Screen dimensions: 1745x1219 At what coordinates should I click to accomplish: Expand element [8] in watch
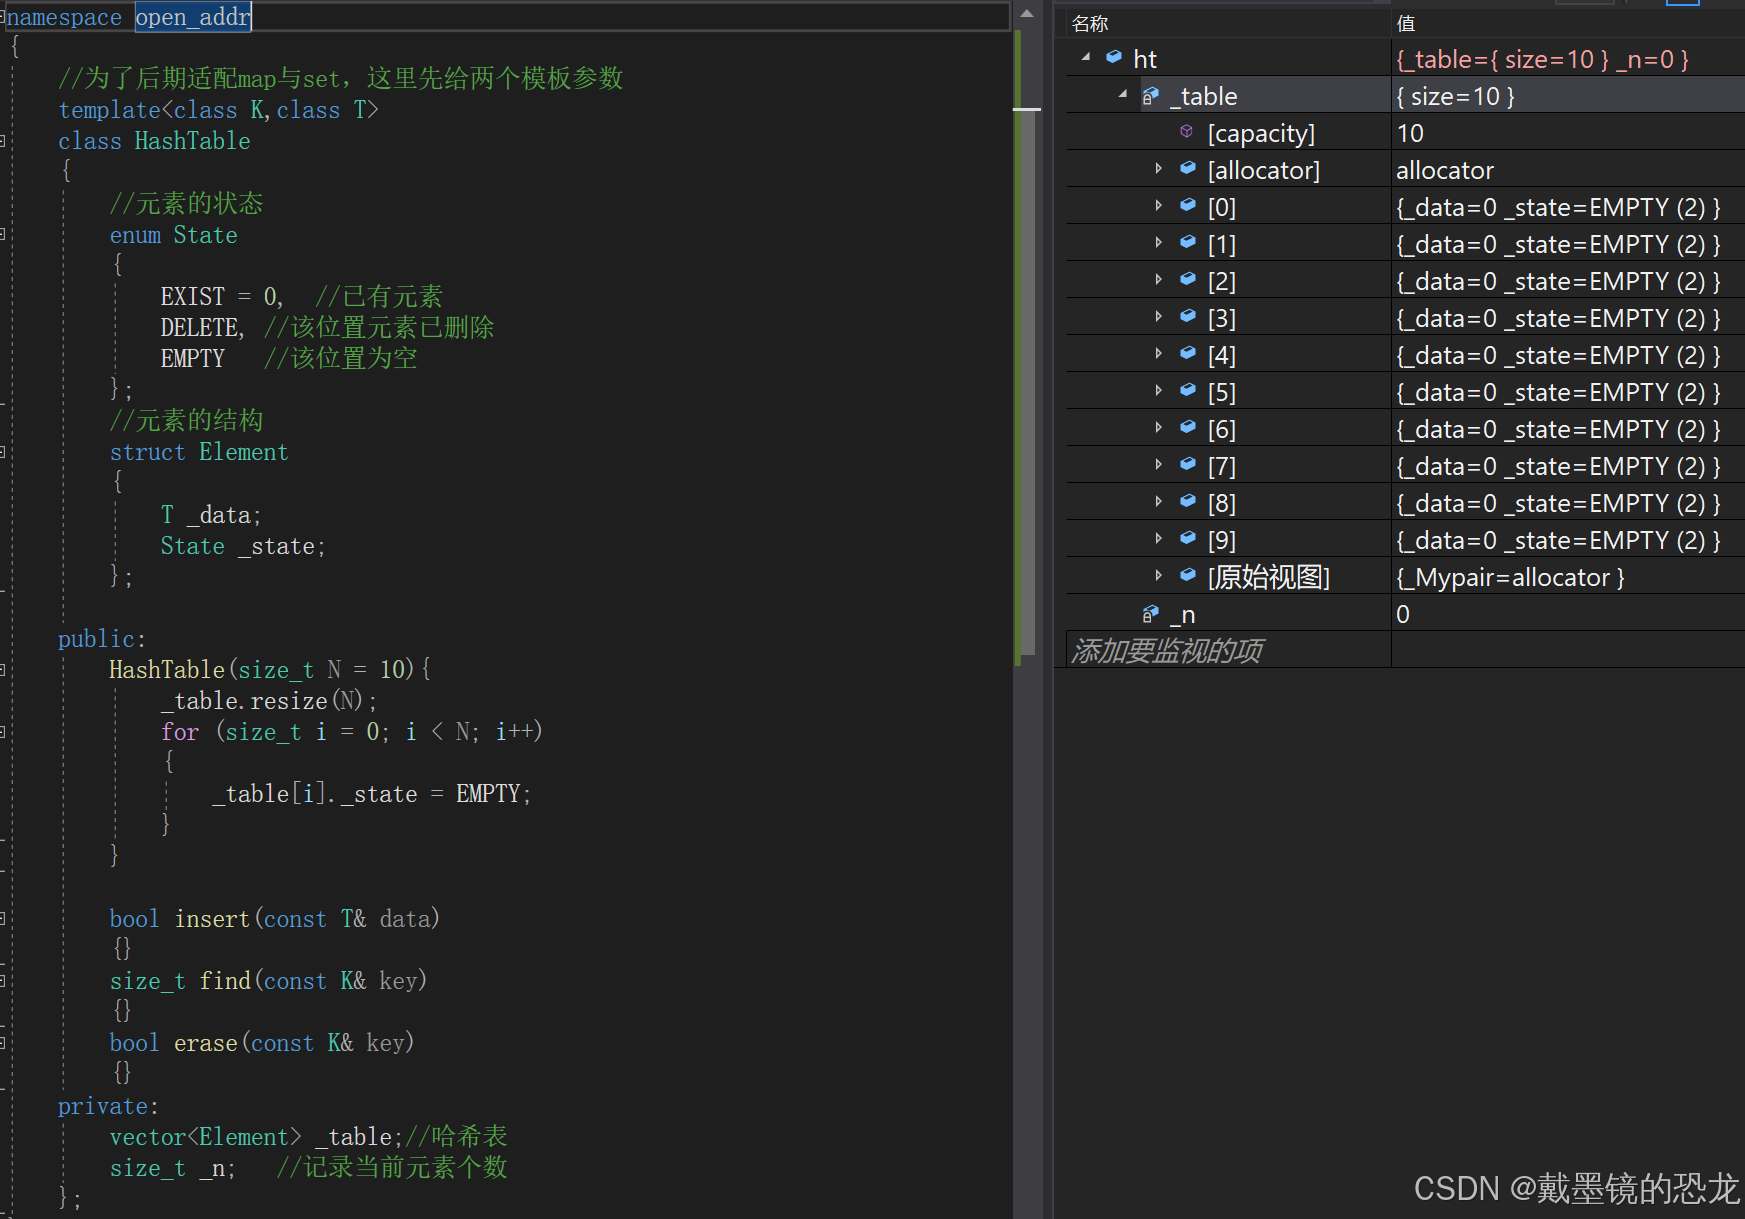coord(1159,502)
